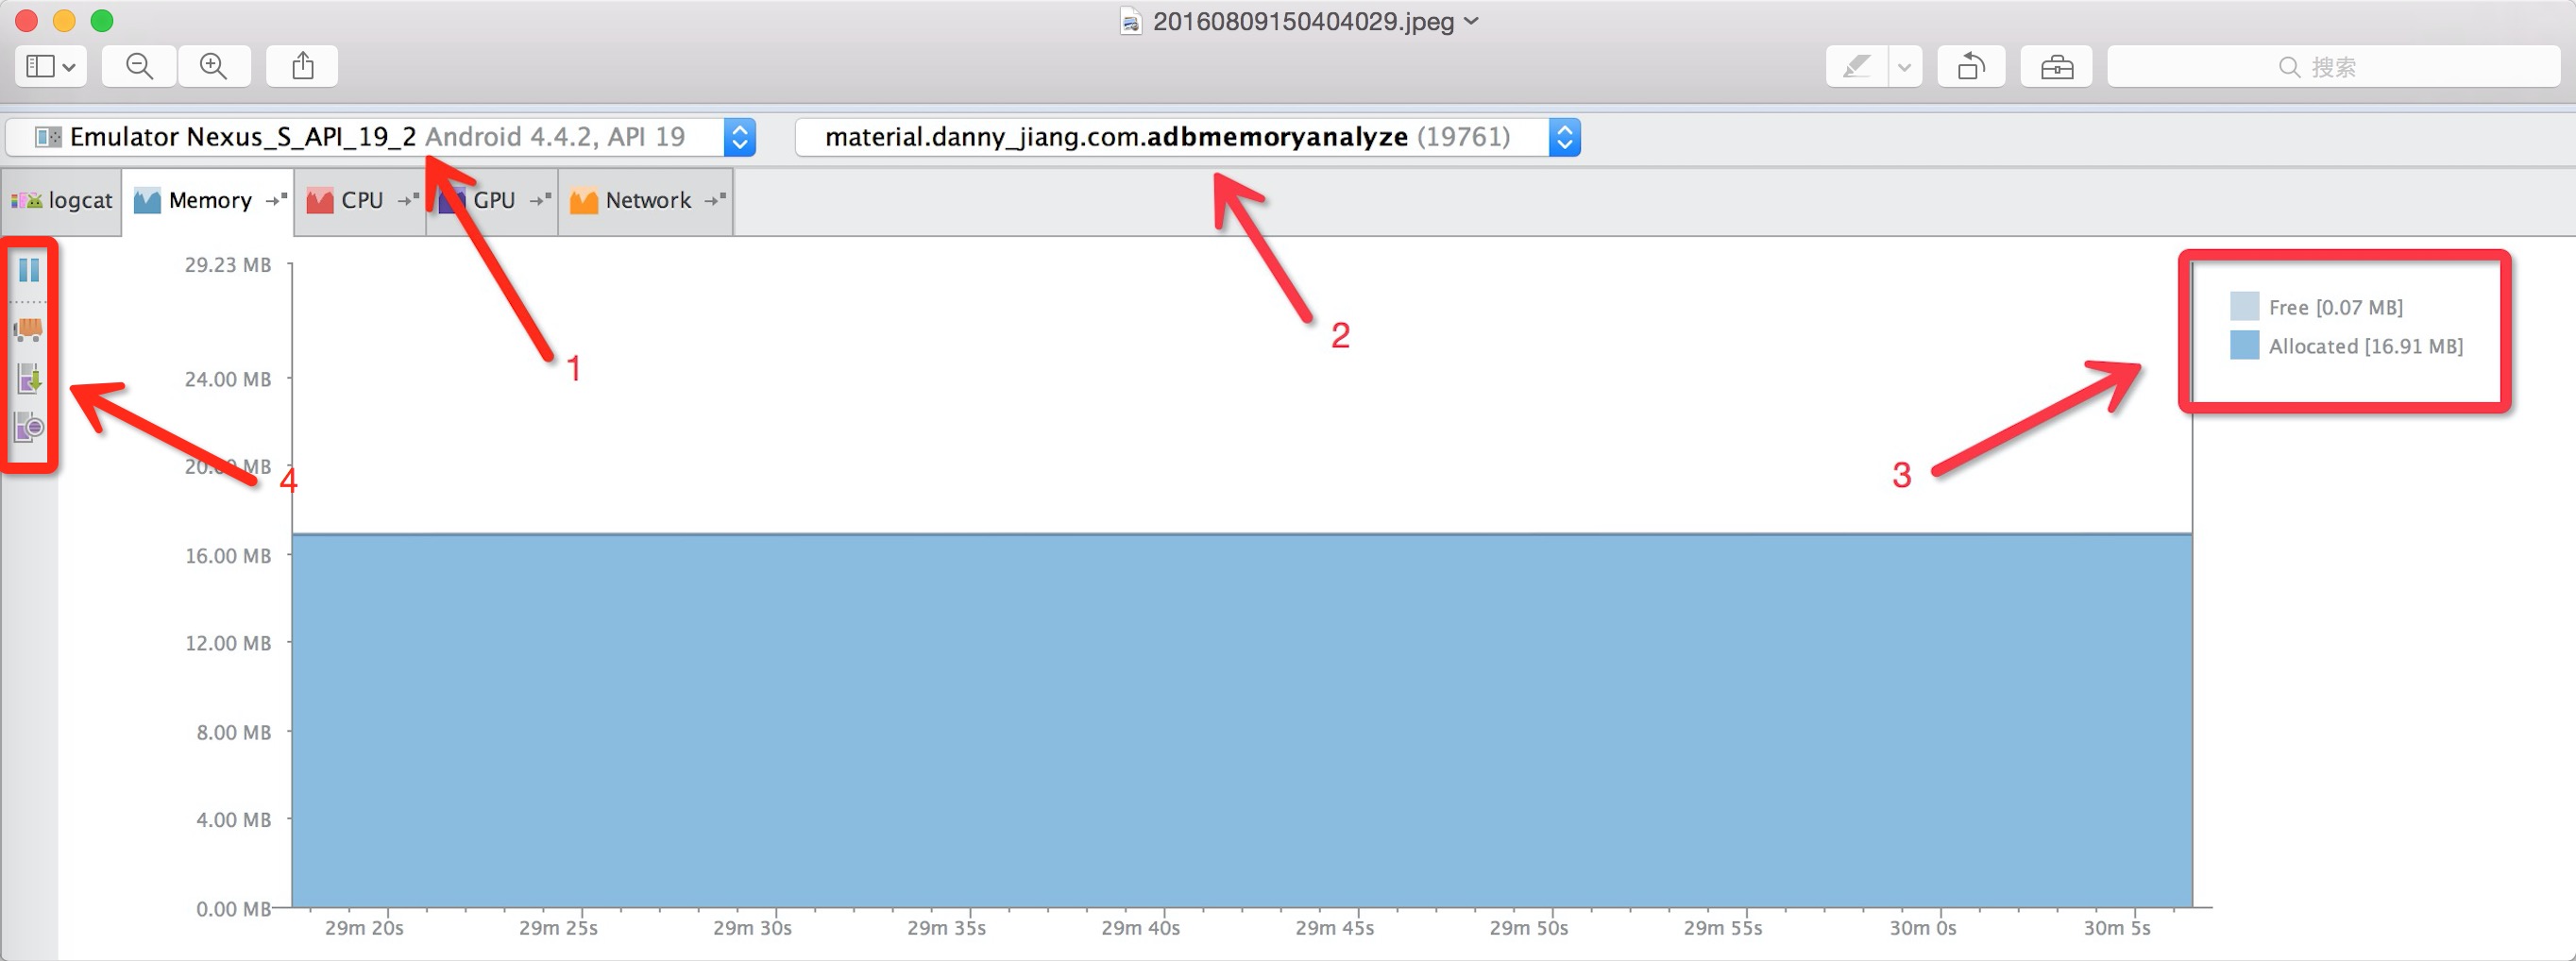The width and height of the screenshot is (2576, 961).
Task: Open the Emulator Nexus_S_API_19_2 device dropdown
Action: pyautogui.click(x=740, y=137)
